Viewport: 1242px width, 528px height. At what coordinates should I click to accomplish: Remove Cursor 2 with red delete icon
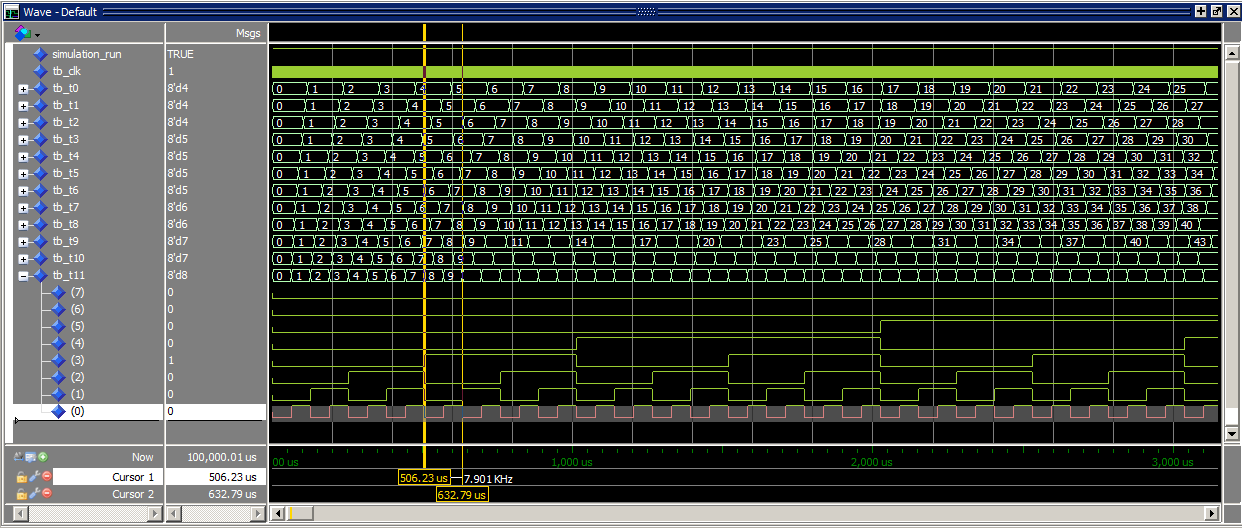coord(46,494)
